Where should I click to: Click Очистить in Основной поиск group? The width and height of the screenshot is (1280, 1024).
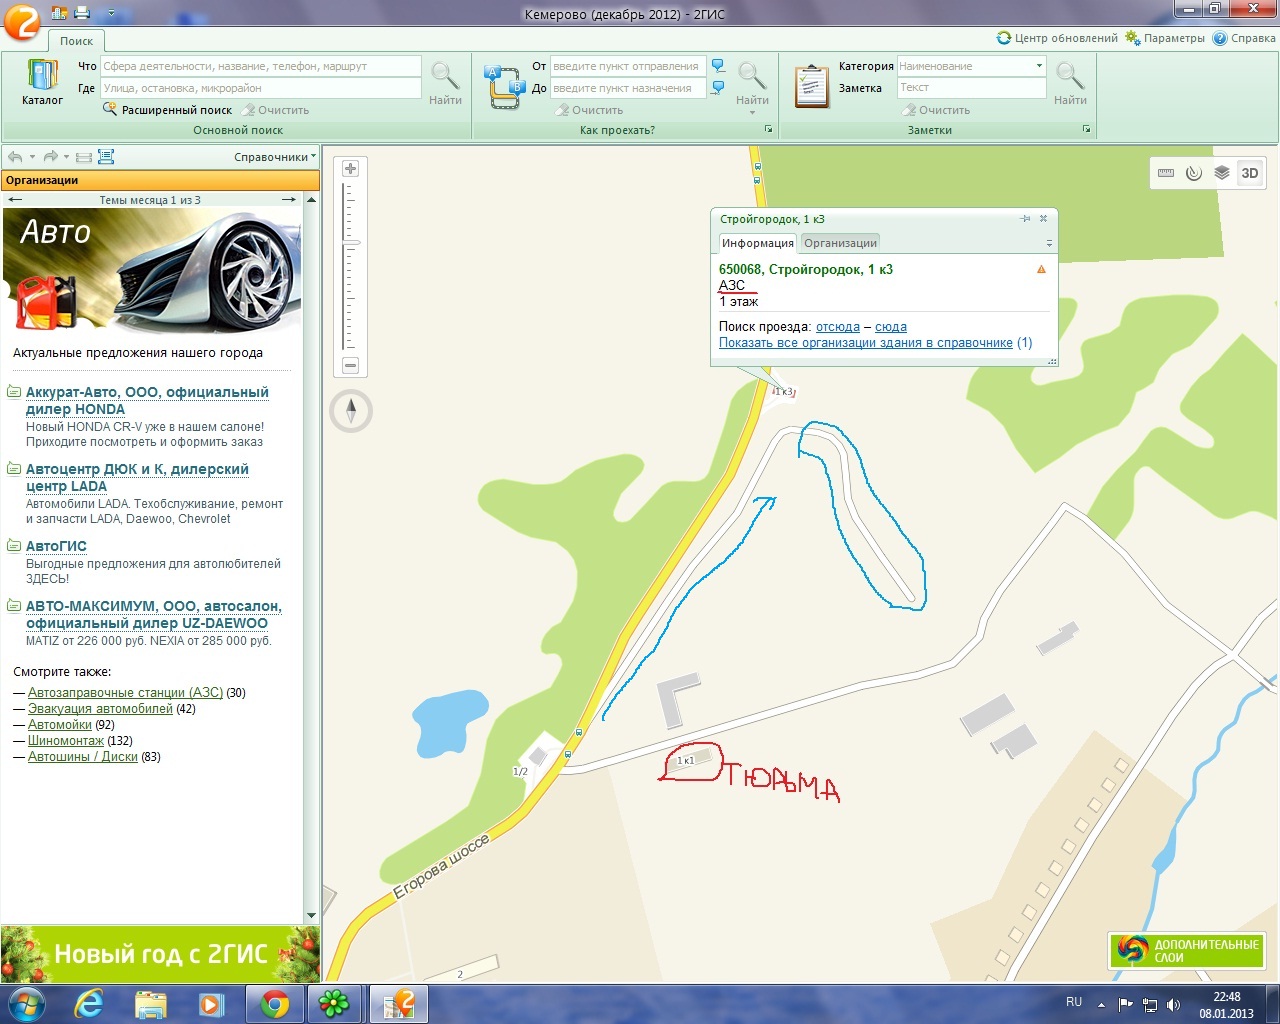tap(276, 110)
